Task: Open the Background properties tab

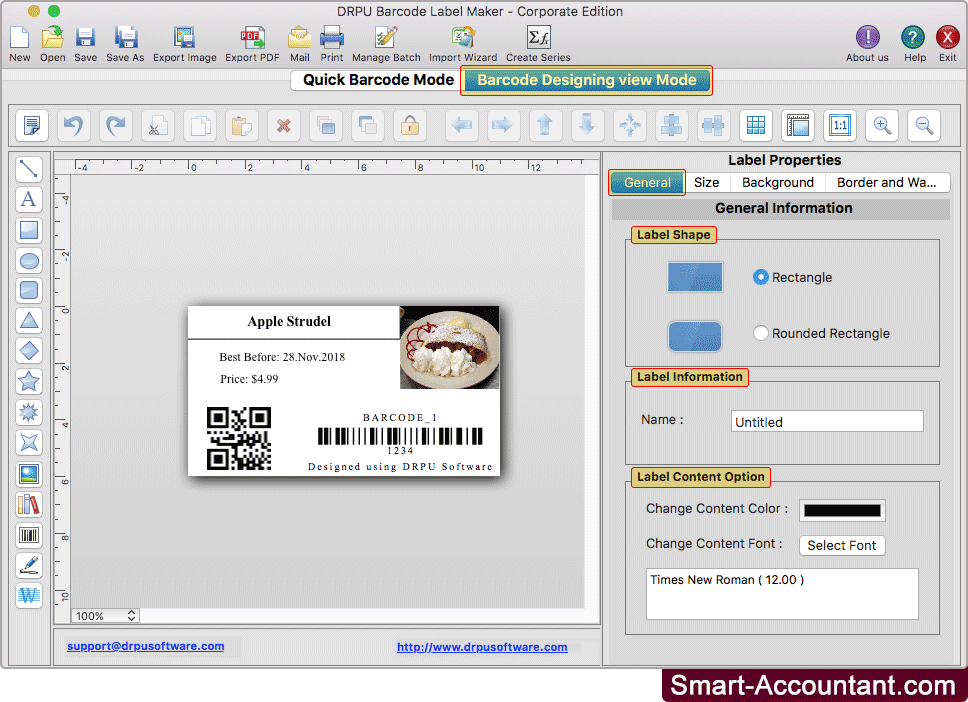Action: pos(778,183)
